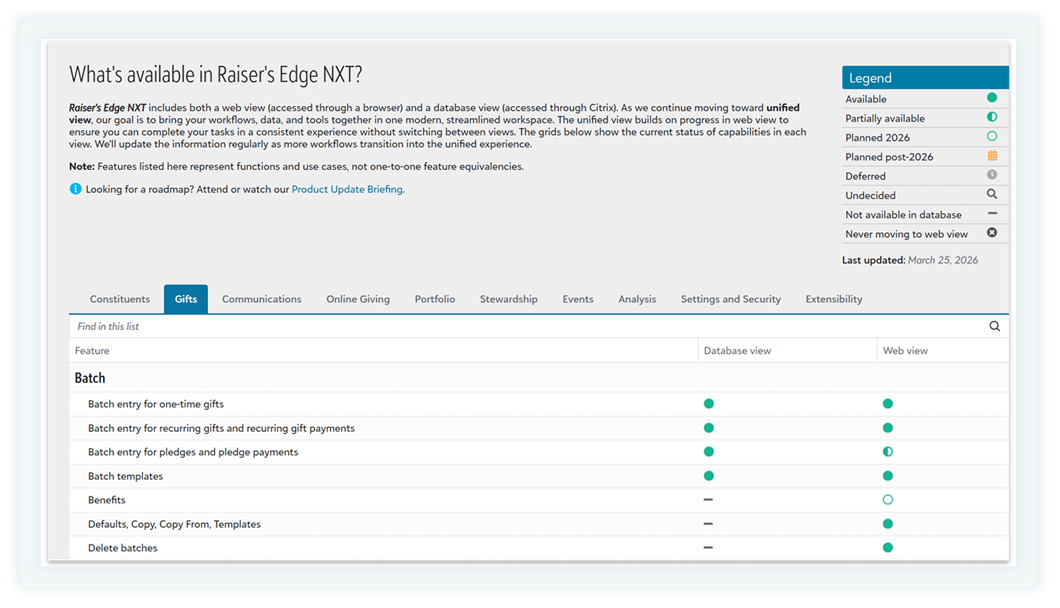Click the 'Last updated: March 25, 2026' text

(x=909, y=260)
